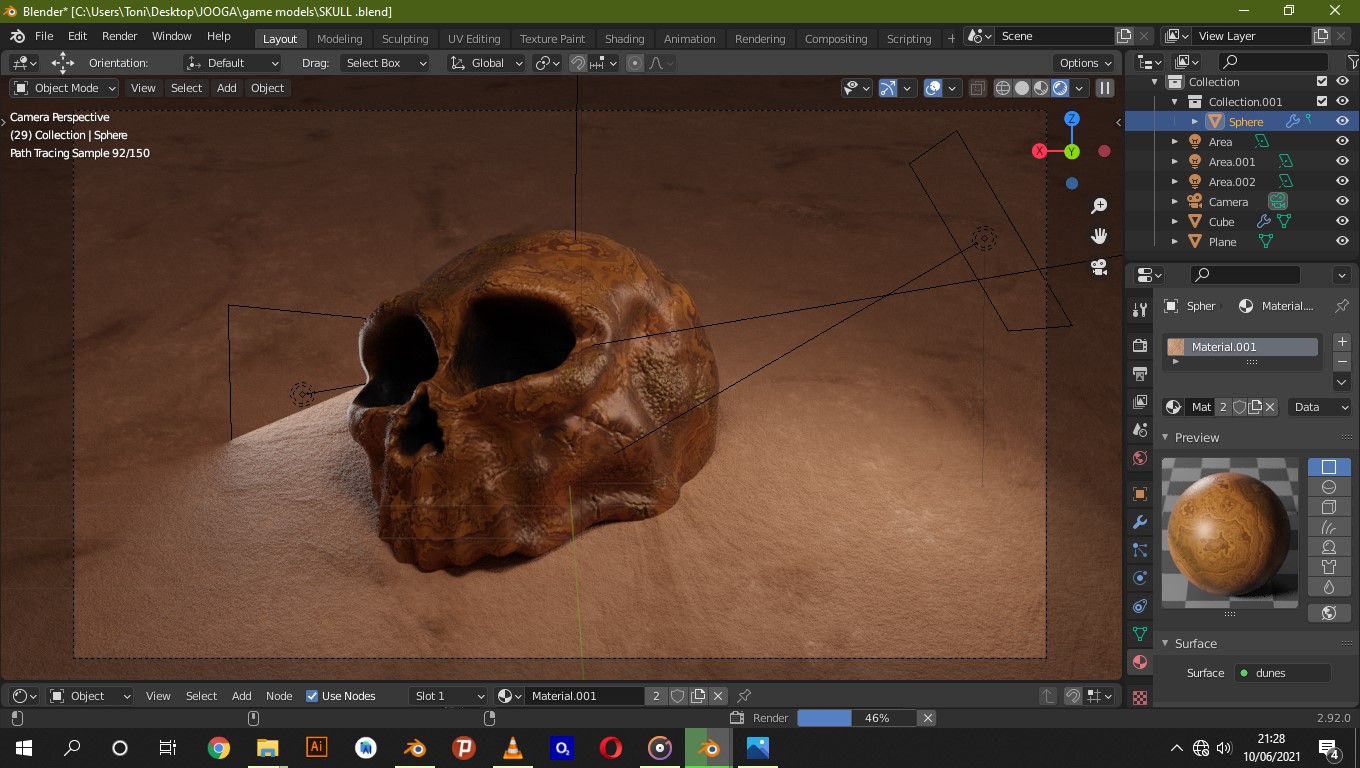The height and width of the screenshot is (768, 1360).
Task: Open the Global transform orientation dropdown
Action: [x=486, y=63]
